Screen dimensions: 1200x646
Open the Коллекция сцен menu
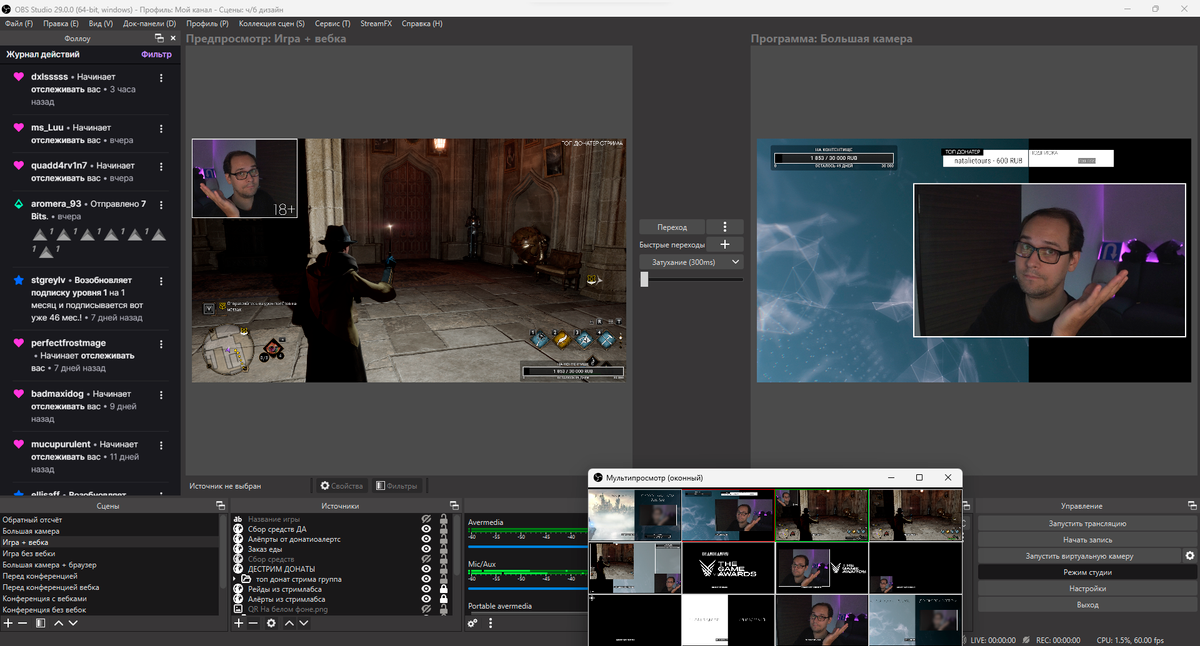(272, 23)
